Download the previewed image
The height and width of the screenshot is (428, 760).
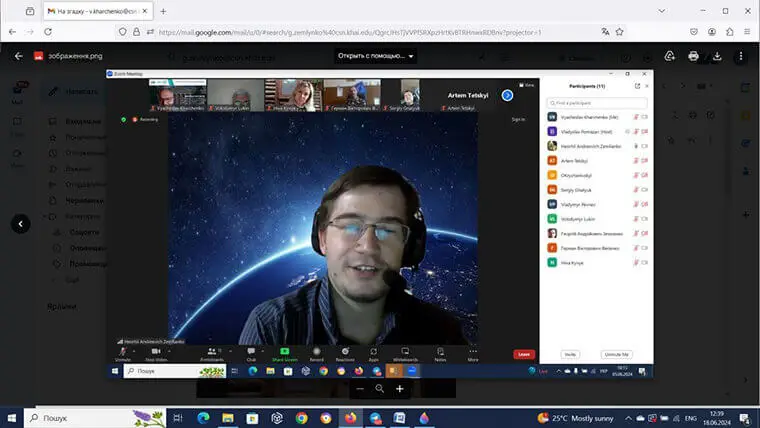[717, 56]
